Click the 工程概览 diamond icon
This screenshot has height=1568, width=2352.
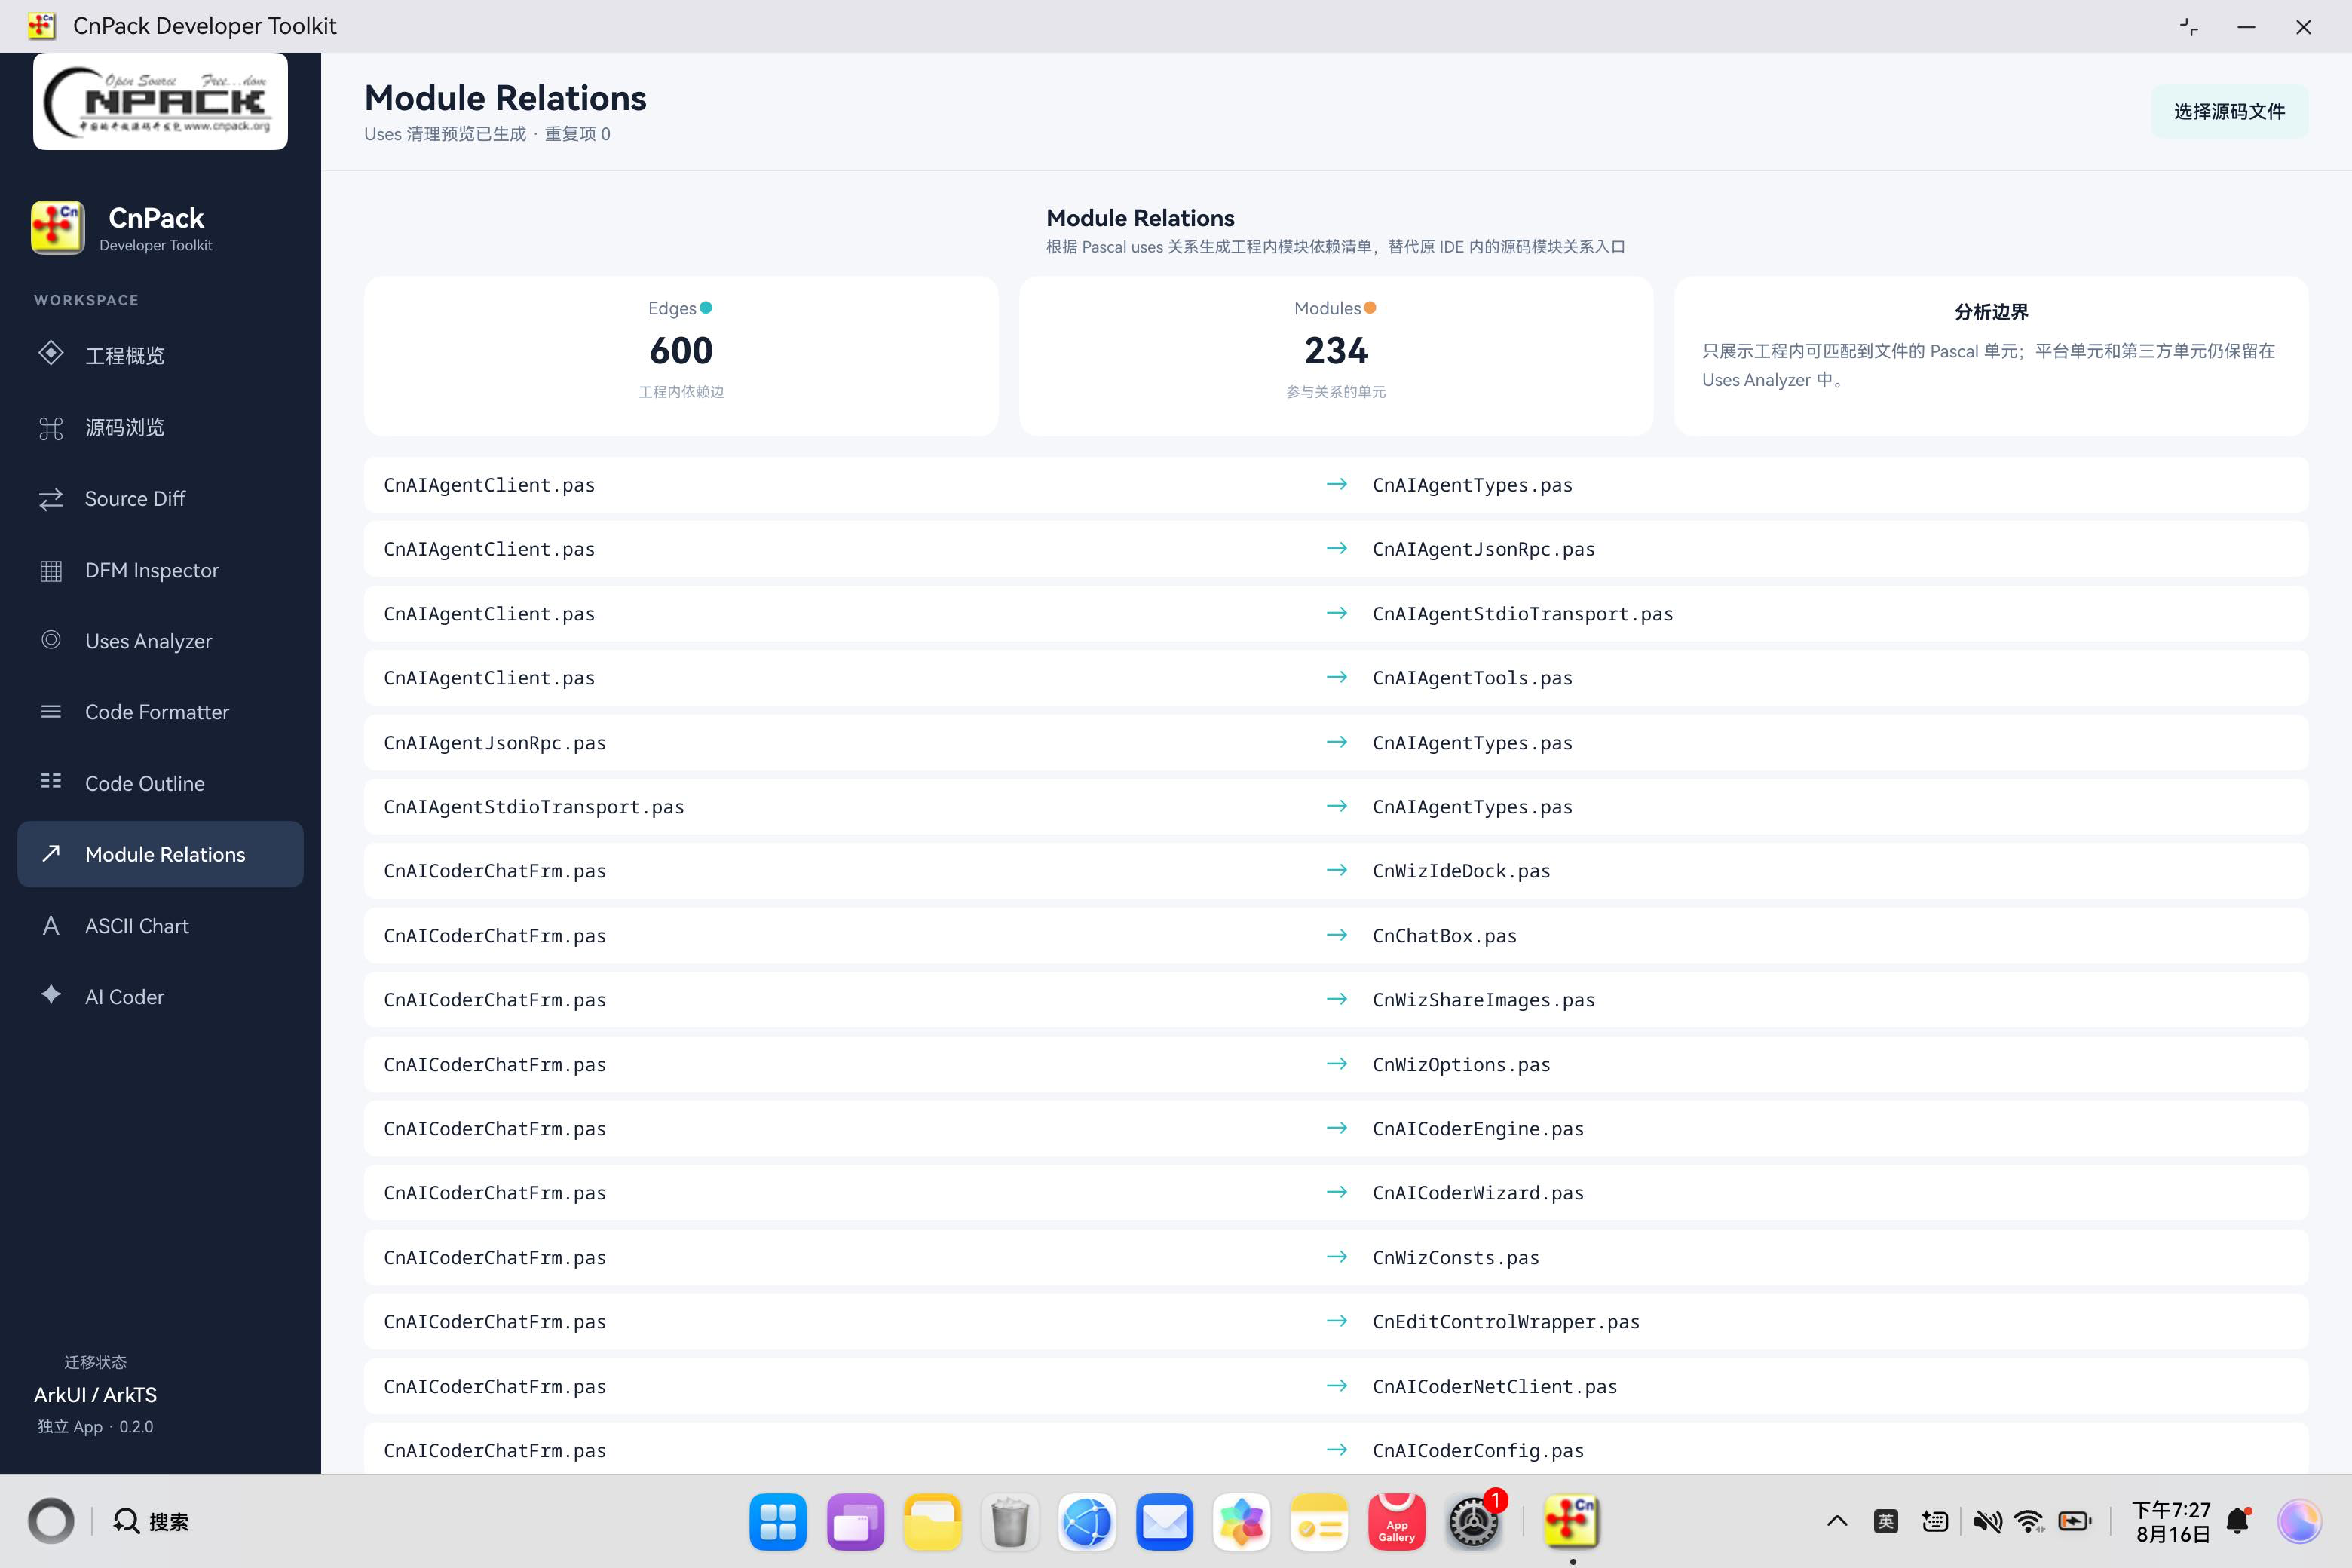tap(51, 354)
